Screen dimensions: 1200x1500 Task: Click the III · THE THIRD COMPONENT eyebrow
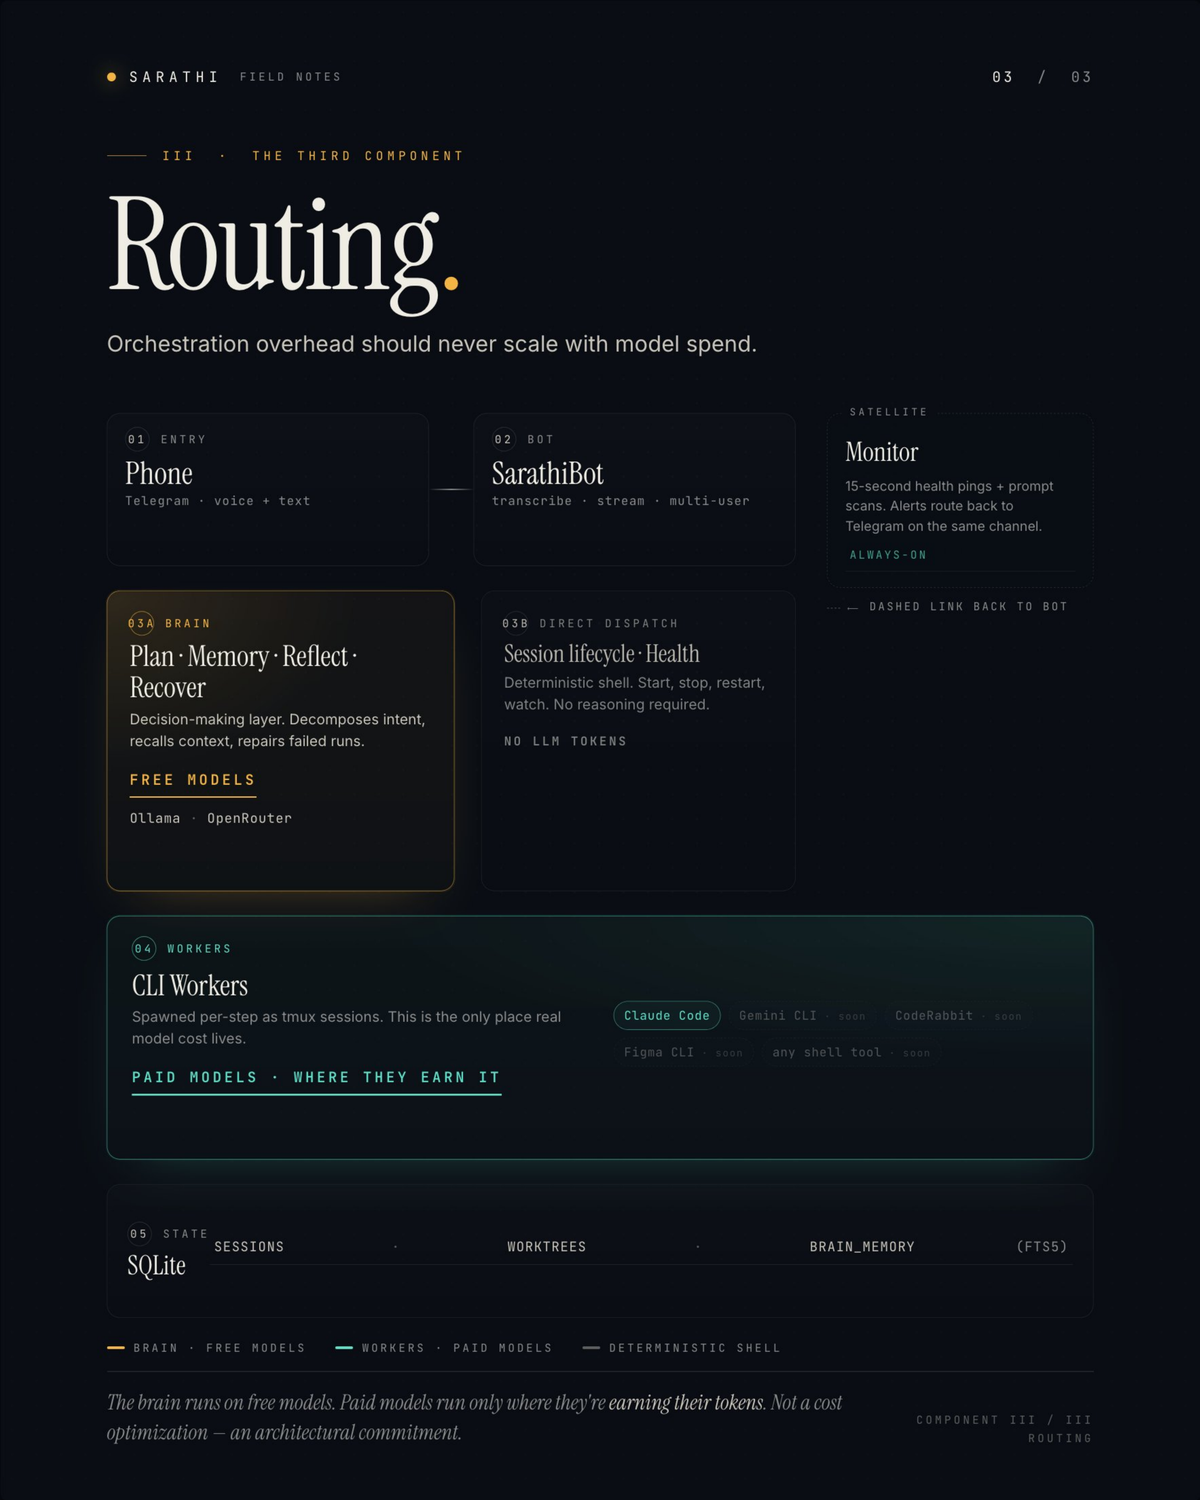pos(314,156)
